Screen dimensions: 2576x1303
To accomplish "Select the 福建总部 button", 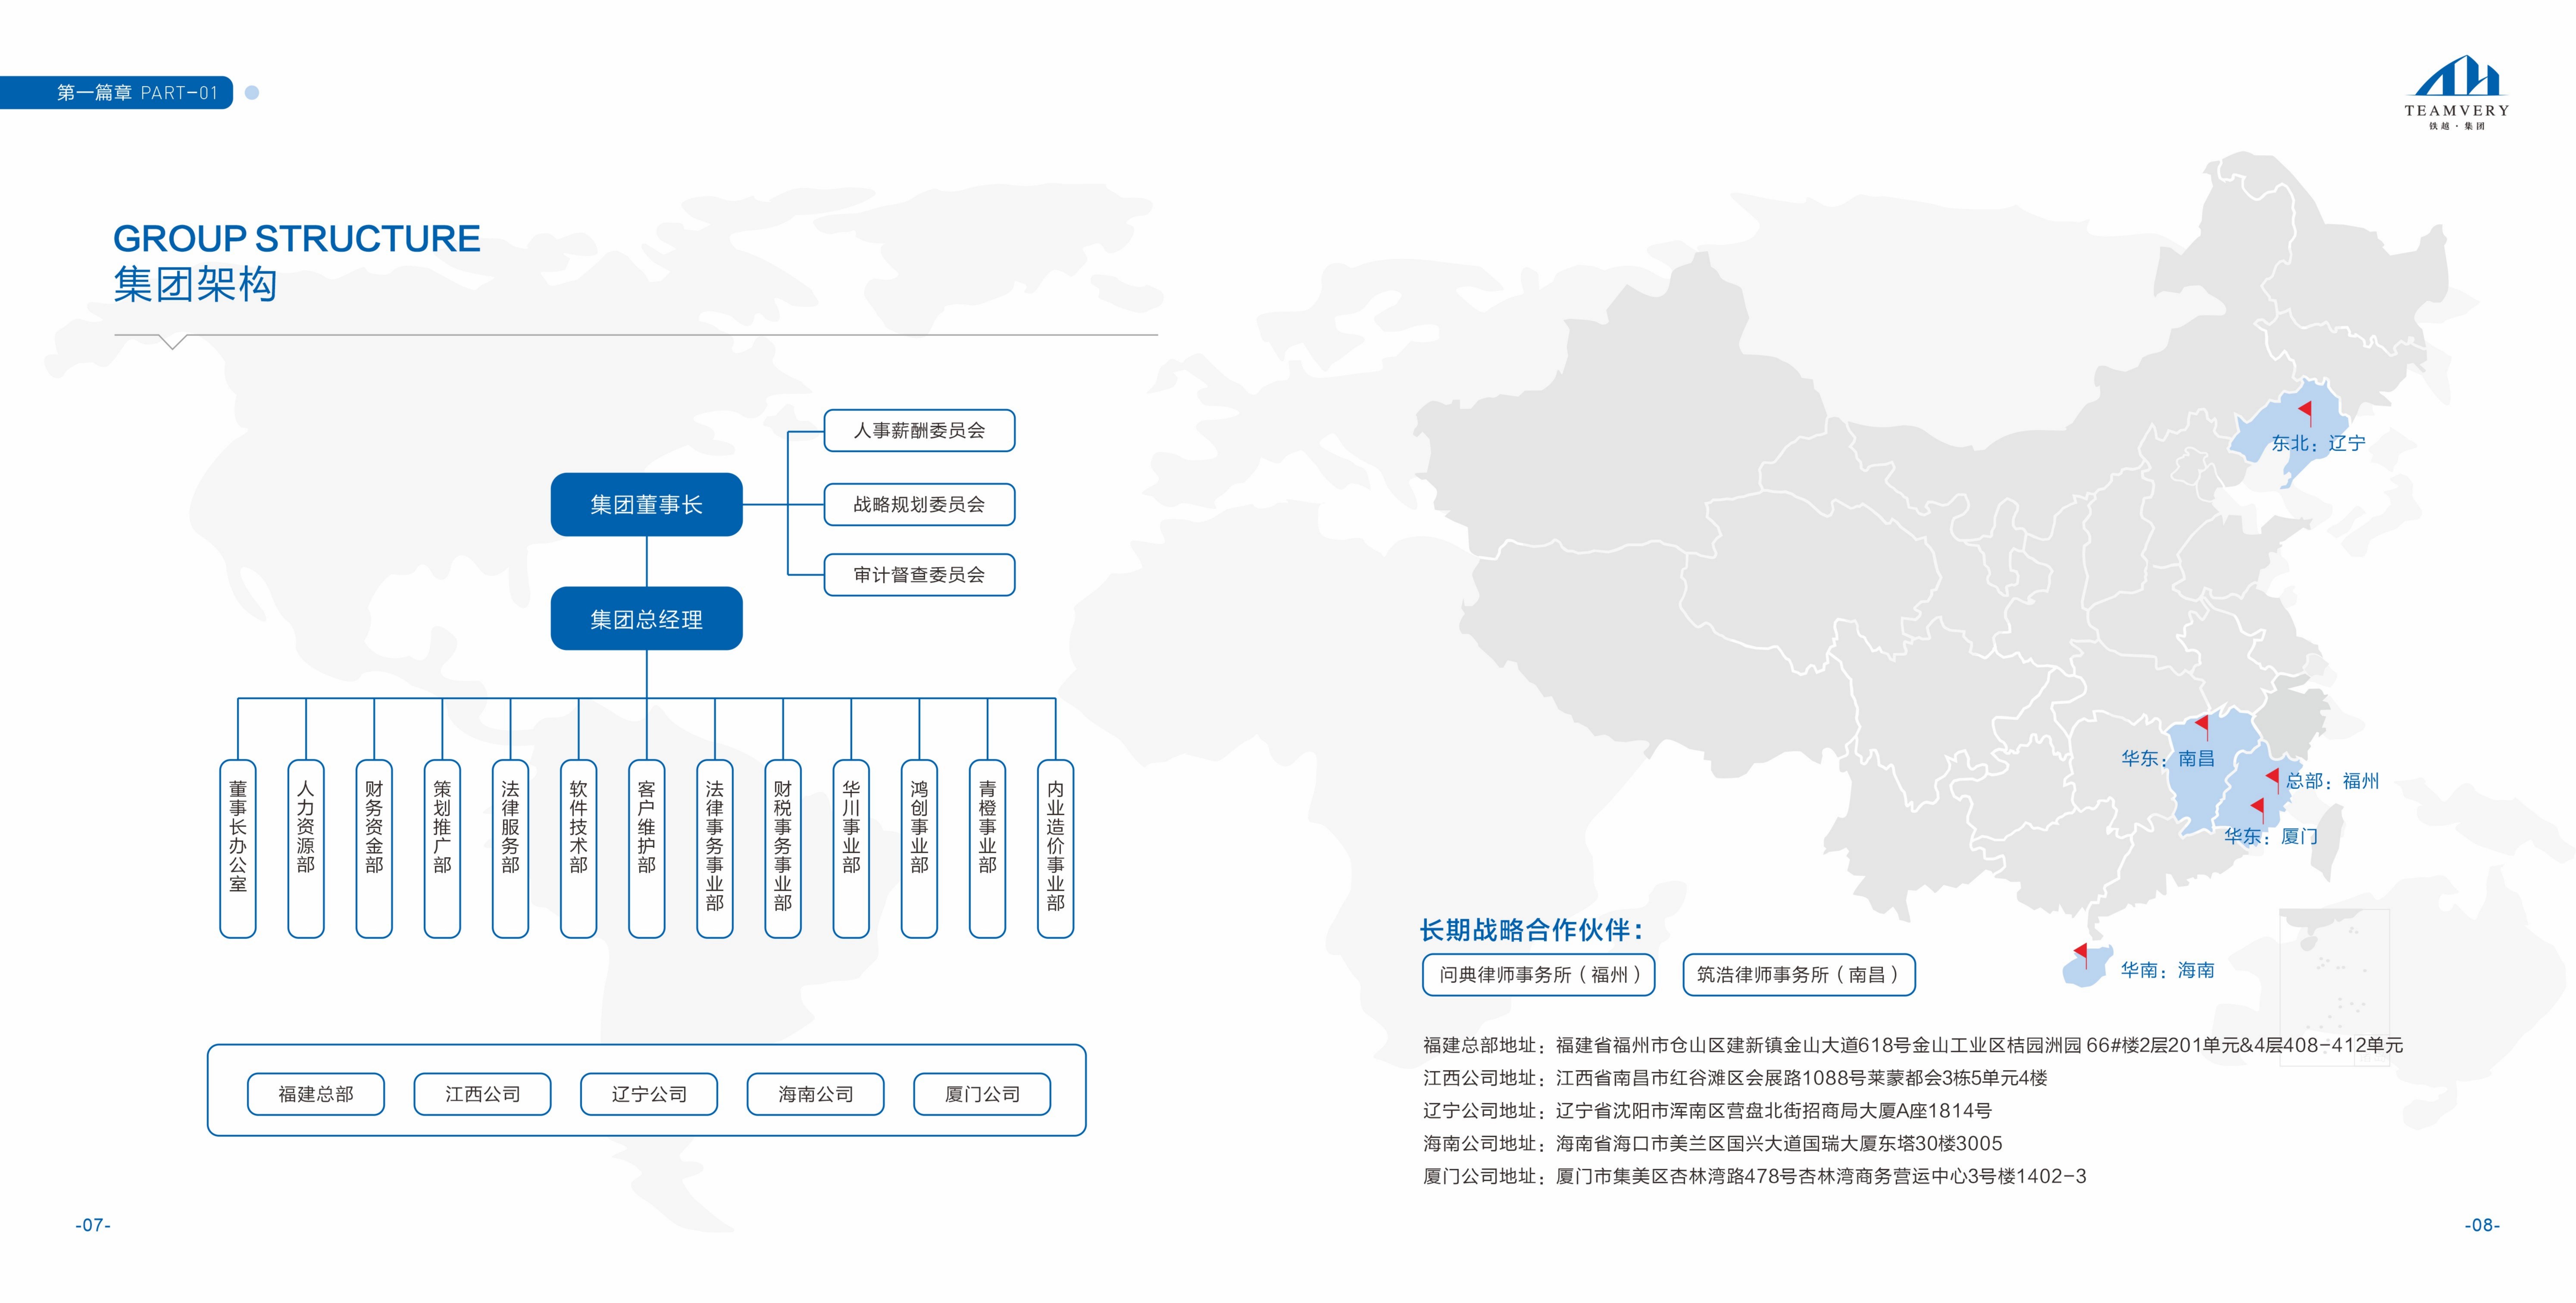I will click(x=316, y=1094).
